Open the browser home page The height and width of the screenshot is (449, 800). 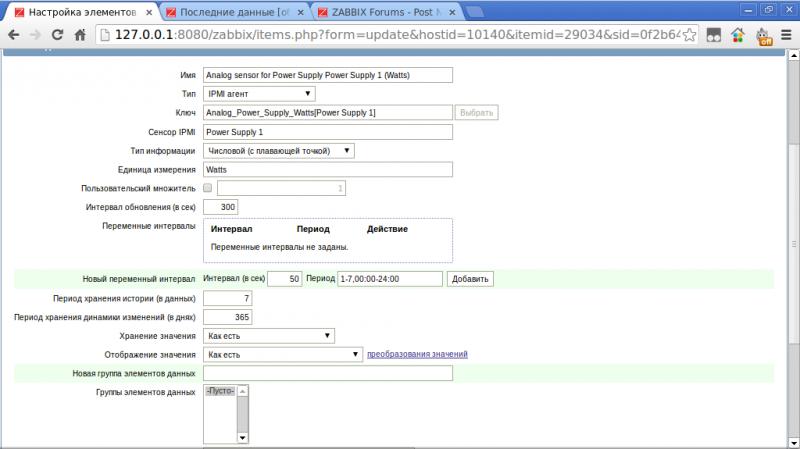pos(80,35)
